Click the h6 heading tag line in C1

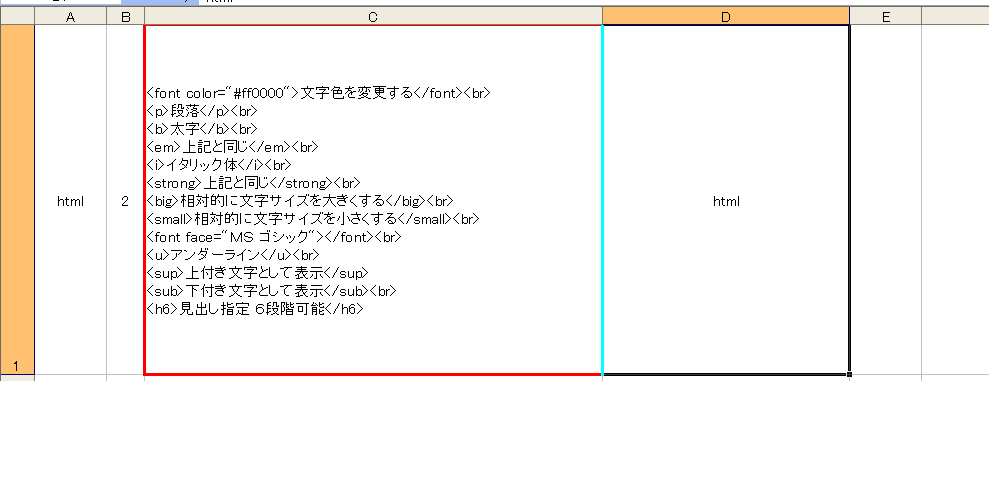254,309
